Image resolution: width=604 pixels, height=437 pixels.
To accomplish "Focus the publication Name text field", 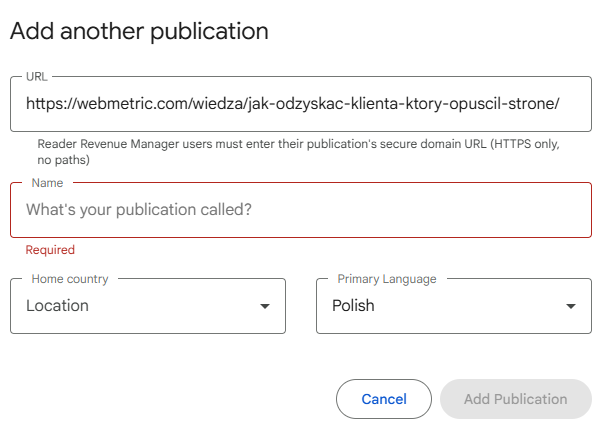I will pos(300,210).
